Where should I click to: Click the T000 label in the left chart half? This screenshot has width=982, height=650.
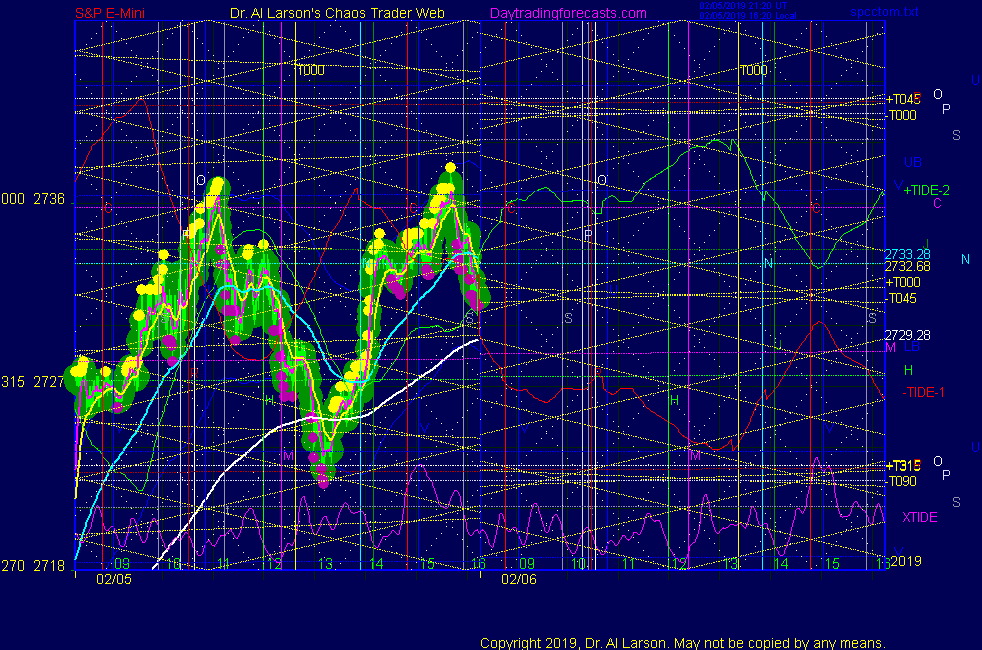[311, 70]
